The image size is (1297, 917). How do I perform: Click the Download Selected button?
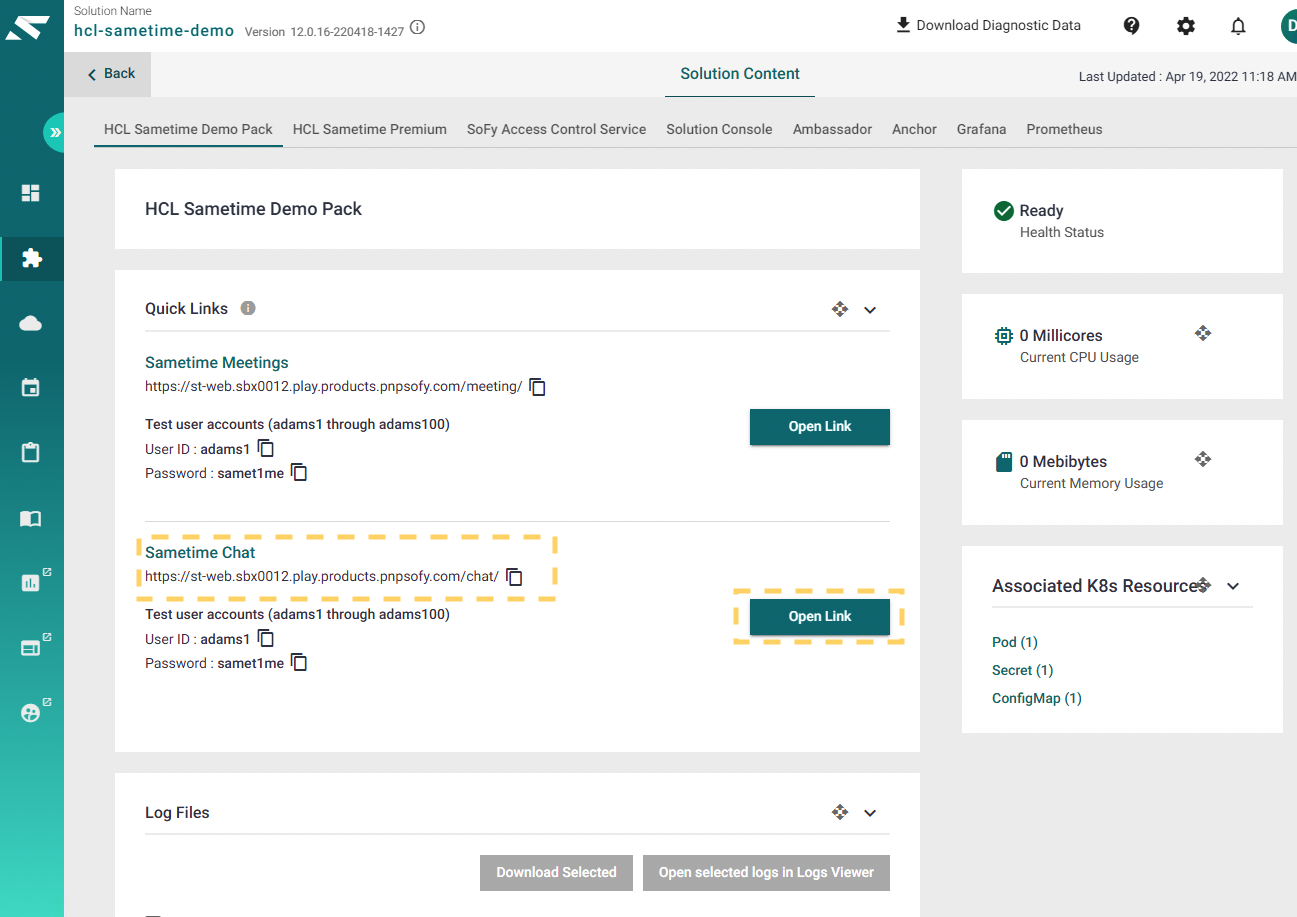(556, 872)
